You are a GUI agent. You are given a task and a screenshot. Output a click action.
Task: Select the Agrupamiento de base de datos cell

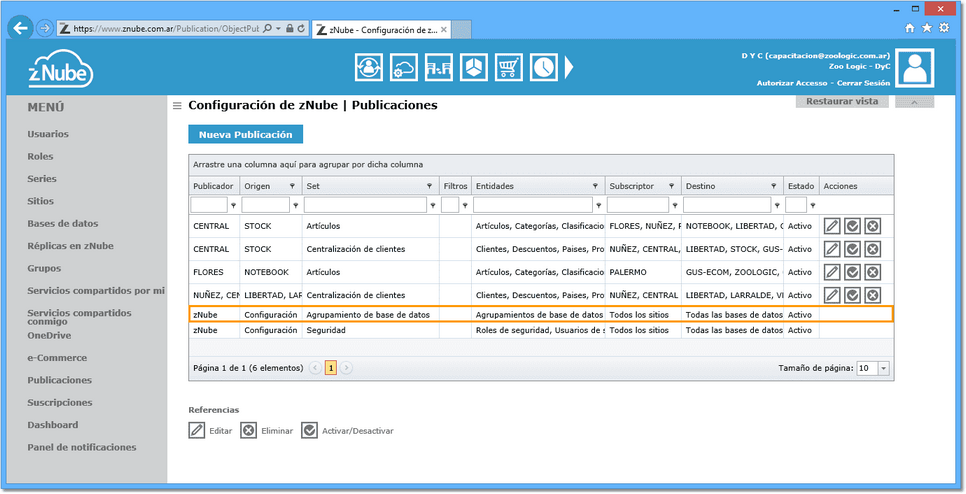point(370,315)
